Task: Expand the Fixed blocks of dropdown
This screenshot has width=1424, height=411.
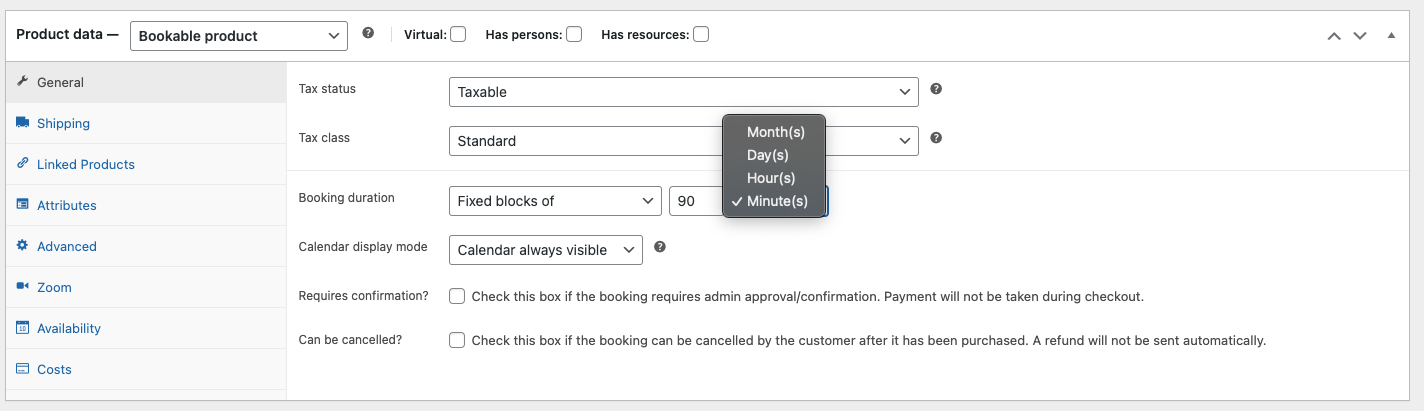Action: pos(555,200)
